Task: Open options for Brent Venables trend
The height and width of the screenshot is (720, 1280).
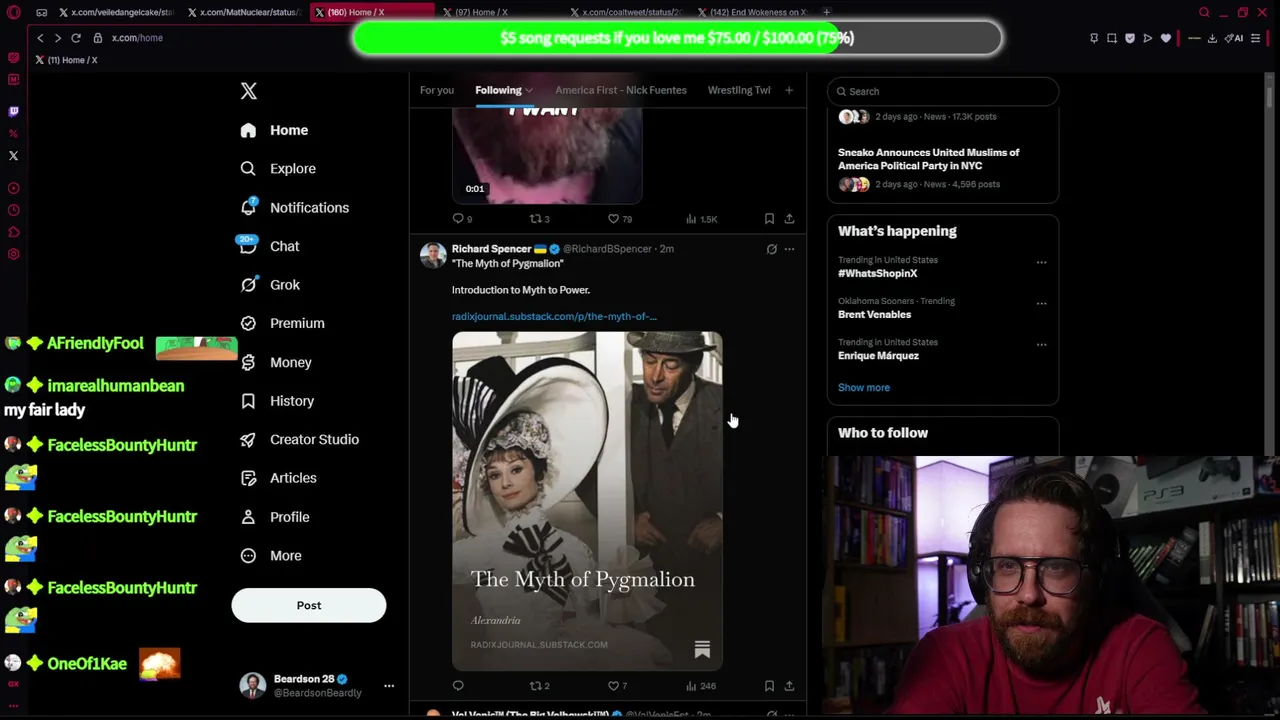Action: tap(1041, 304)
